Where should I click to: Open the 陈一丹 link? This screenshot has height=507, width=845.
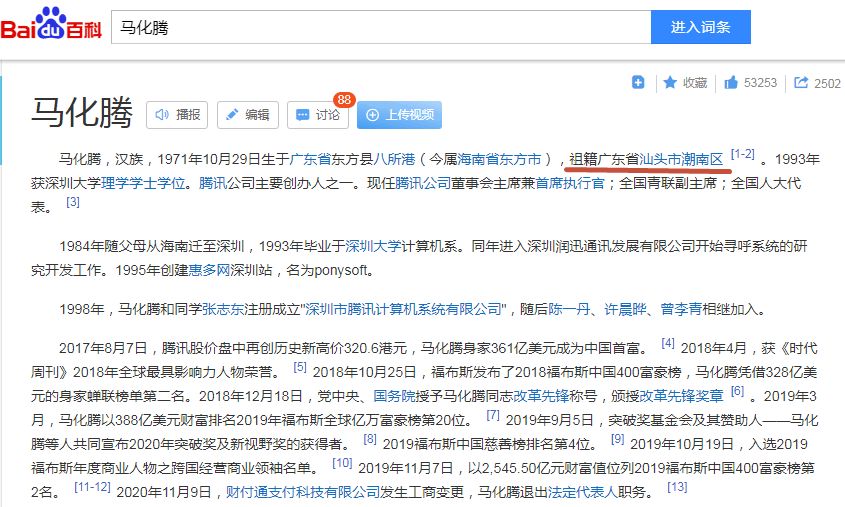pyautogui.click(x=570, y=309)
